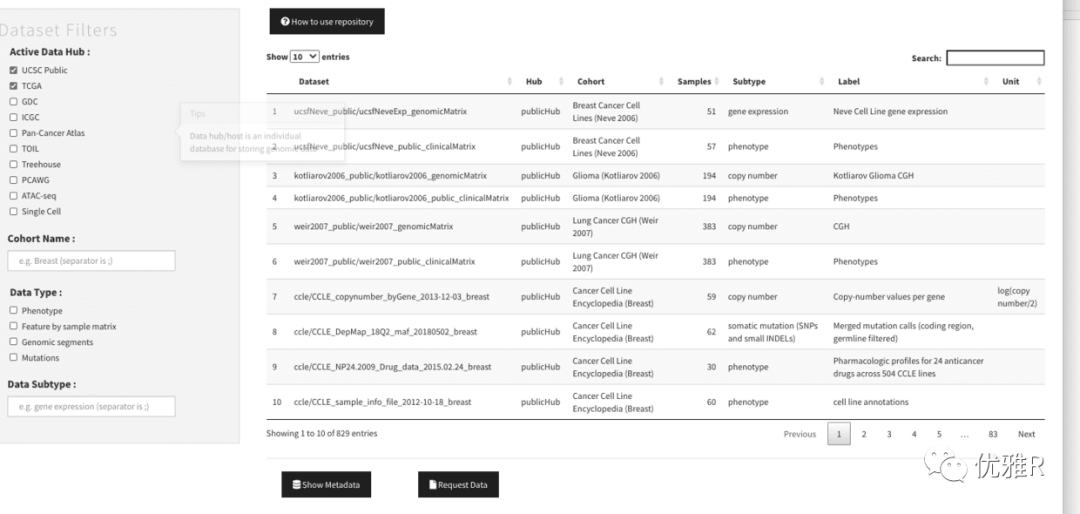The image size is (1080, 514).
Task: Check the ATAC-seq data hub
Action: coord(13,196)
